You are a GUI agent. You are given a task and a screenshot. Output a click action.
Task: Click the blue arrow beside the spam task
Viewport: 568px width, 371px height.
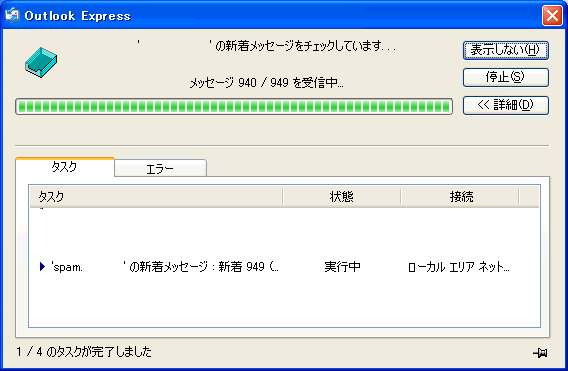(42, 267)
